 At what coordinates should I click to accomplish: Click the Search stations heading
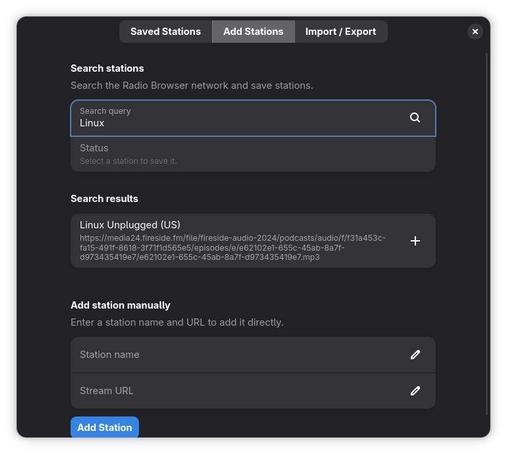pos(107,68)
